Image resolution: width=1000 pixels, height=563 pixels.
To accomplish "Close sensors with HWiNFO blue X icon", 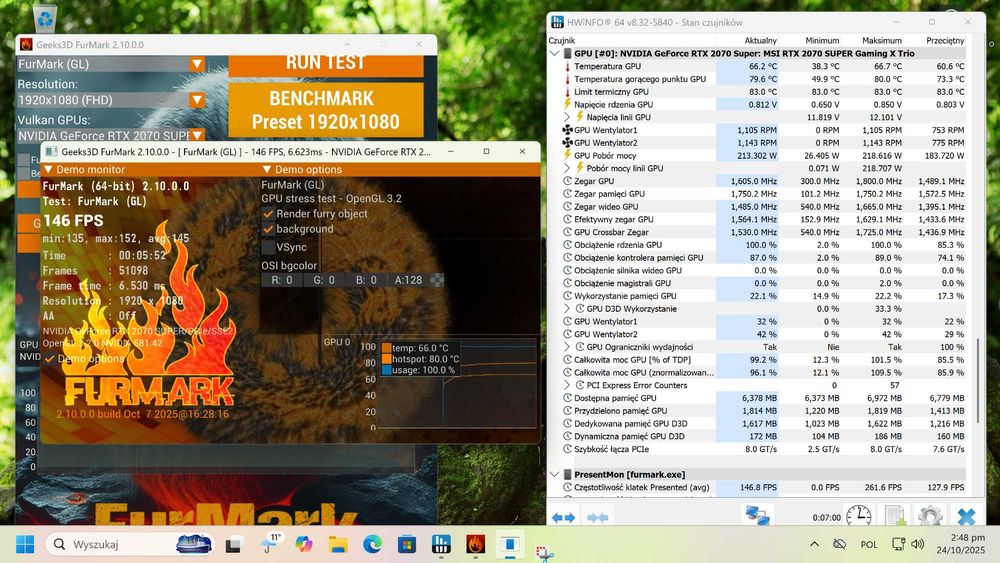I will (x=966, y=516).
